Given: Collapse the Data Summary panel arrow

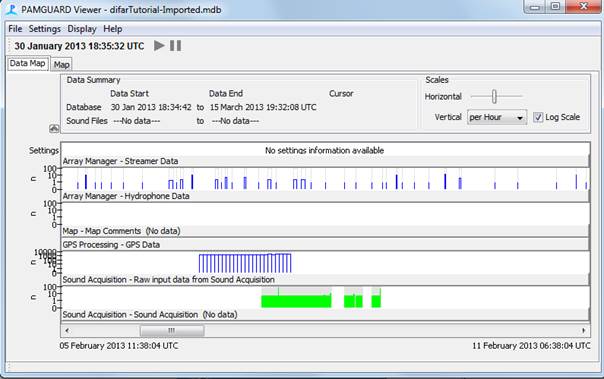Looking at the screenshot, I should click(54, 129).
